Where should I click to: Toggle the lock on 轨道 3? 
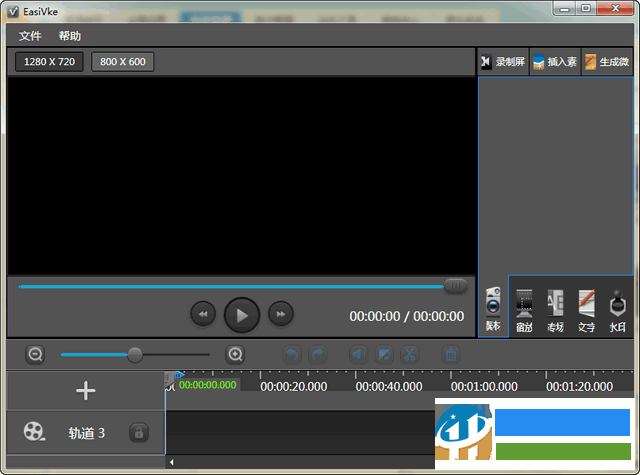pyautogui.click(x=139, y=433)
